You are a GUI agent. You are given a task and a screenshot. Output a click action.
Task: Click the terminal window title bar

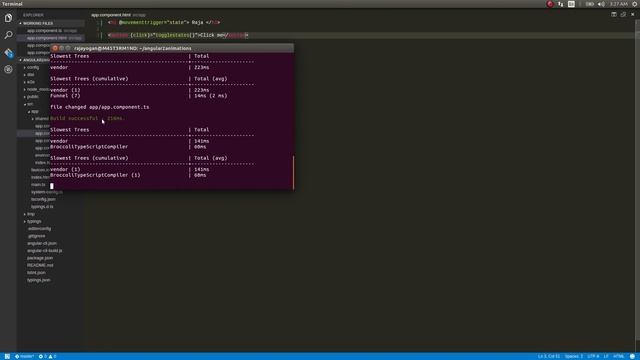tap(171, 48)
